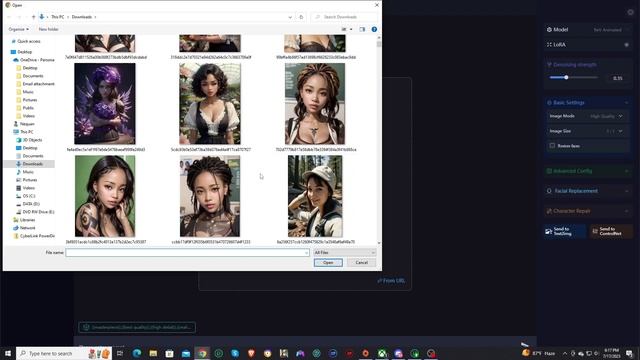Click the taskbar search box

point(64,353)
